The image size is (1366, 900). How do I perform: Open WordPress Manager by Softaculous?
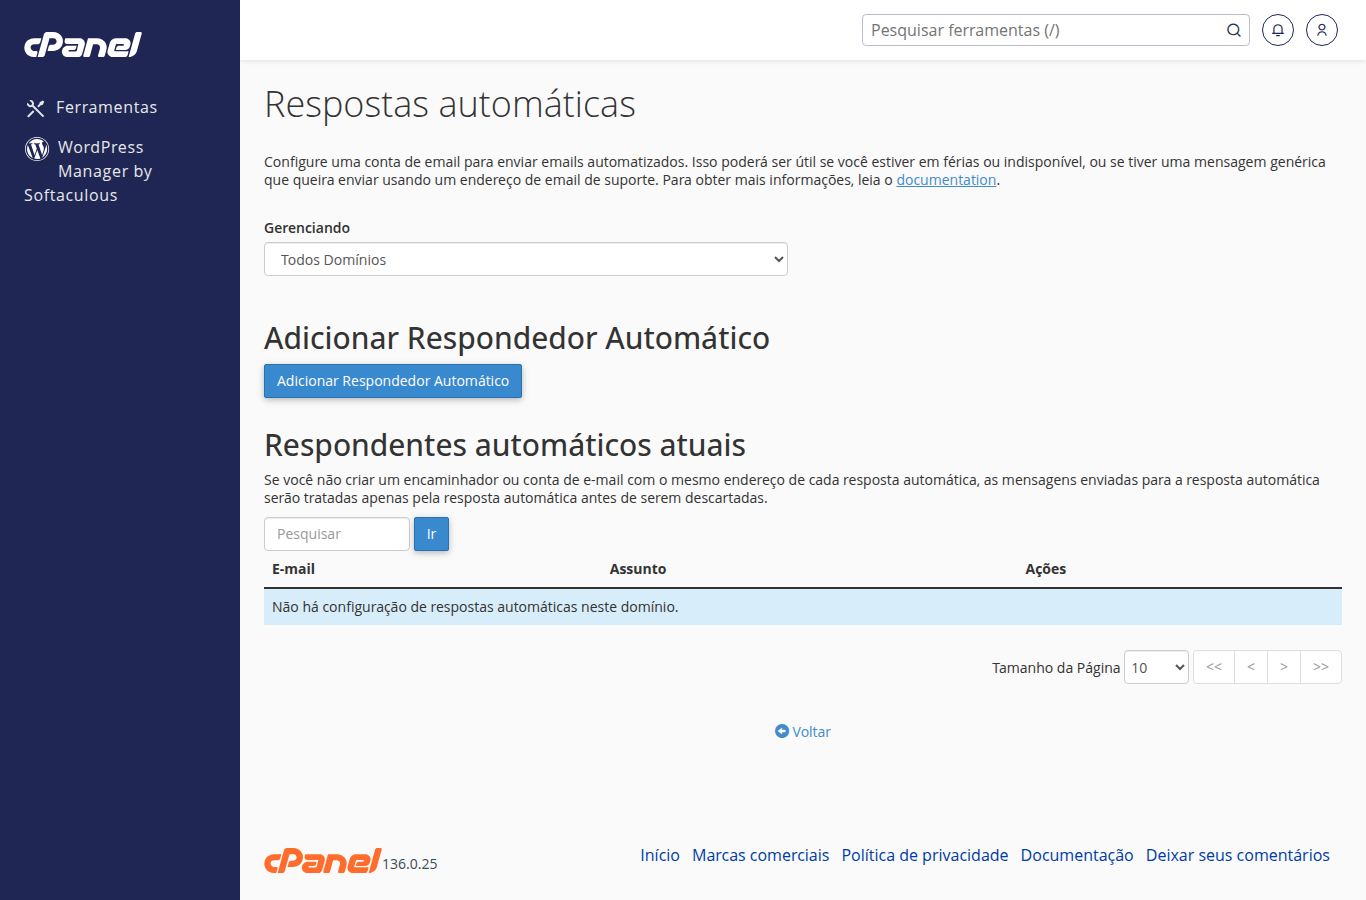point(88,171)
